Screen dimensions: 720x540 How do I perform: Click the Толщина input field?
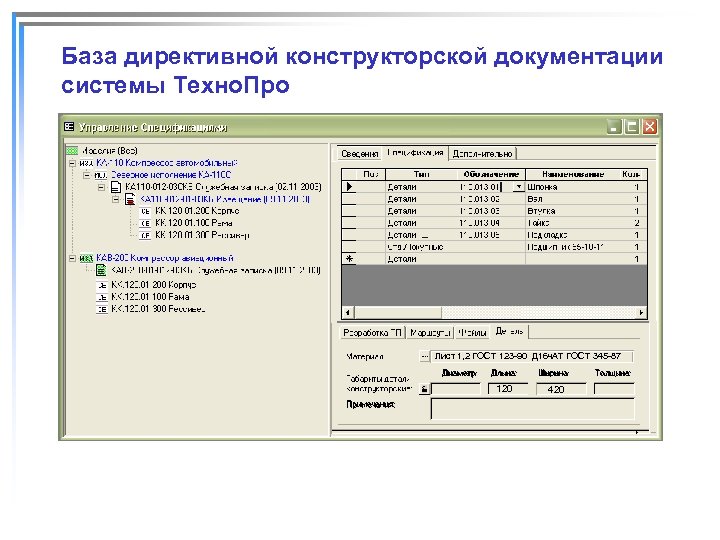[x=614, y=389]
